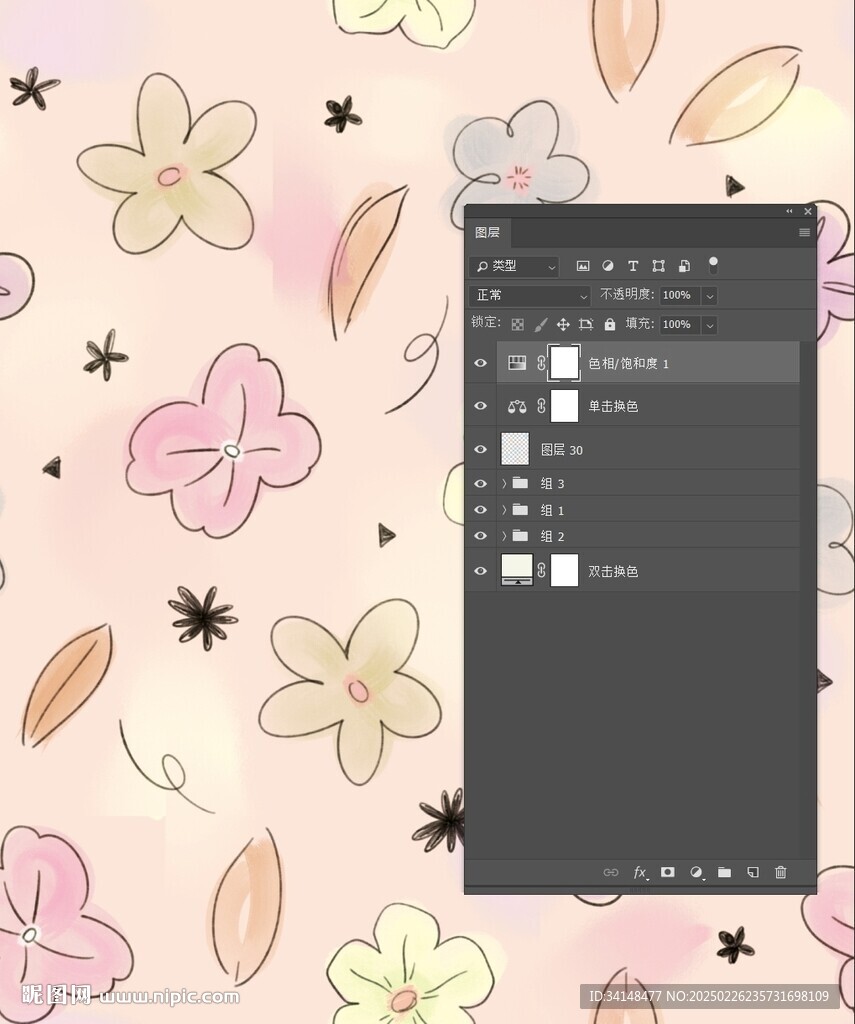Select the 图层 panel tab
The height and width of the screenshot is (1024, 855).
tap(488, 233)
